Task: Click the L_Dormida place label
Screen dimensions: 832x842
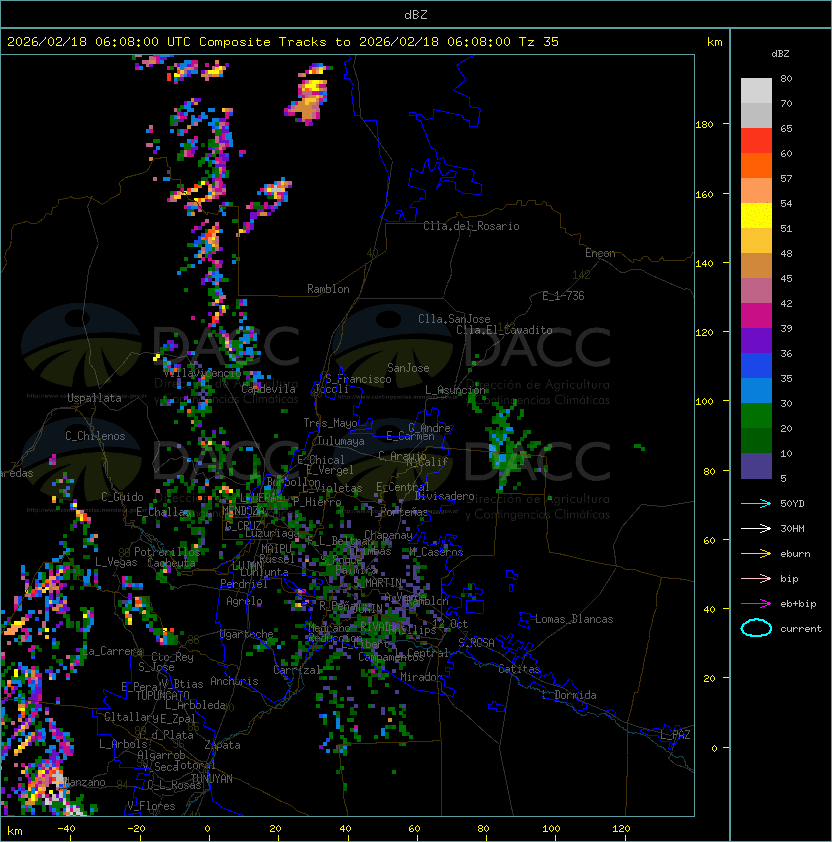Action: [x=569, y=695]
